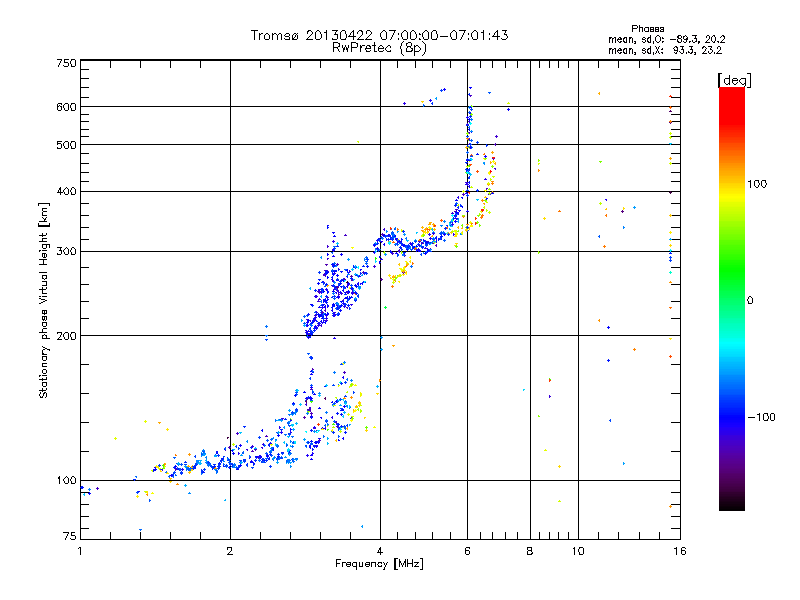Click y-axis tick label '600'
Image resolution: width=800 pixels, height=600 pixels.
coord(66,107)
